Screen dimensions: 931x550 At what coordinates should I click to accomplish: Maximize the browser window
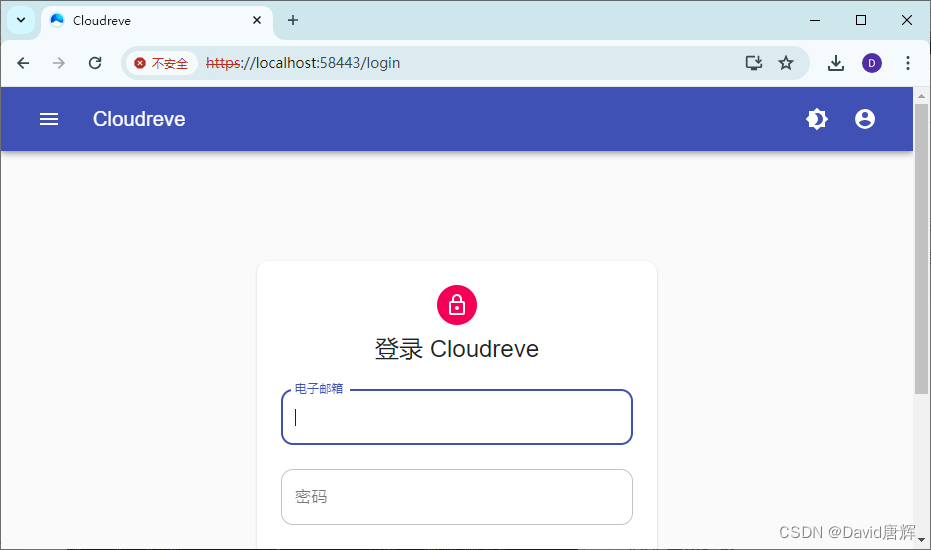point(860,20)
